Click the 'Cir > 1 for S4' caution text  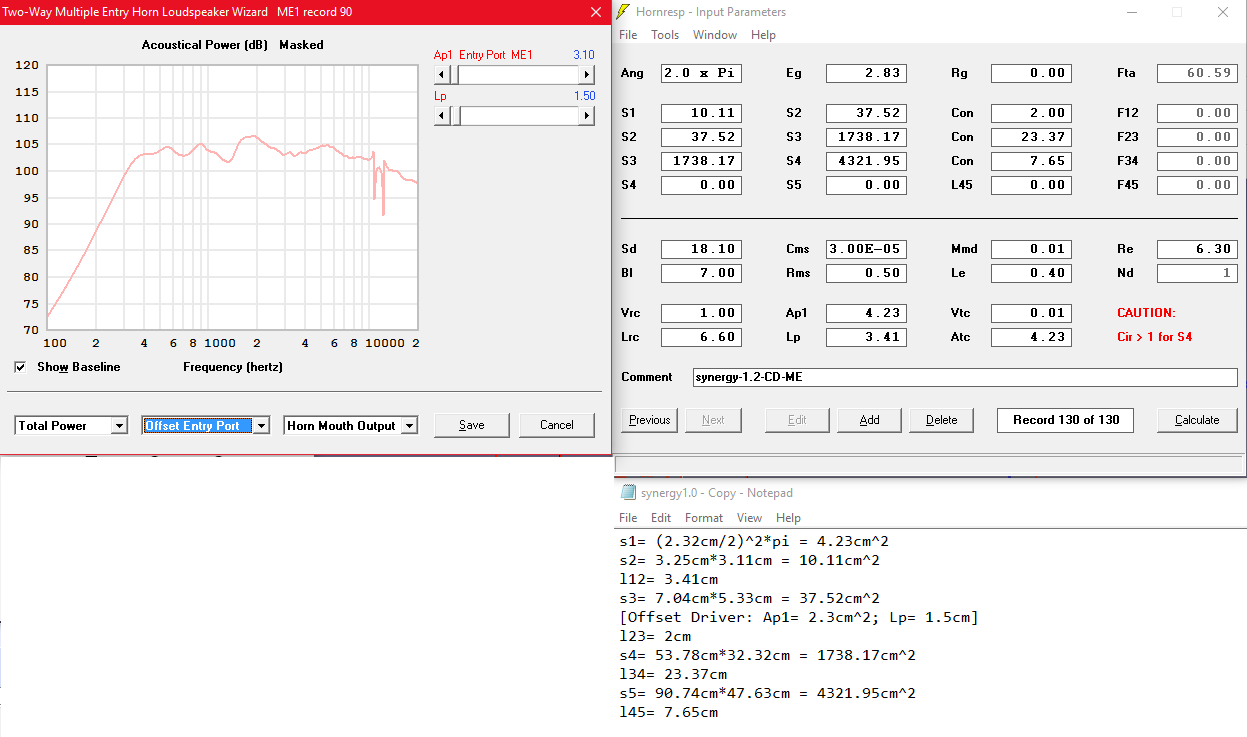(x=1154, y=337)
